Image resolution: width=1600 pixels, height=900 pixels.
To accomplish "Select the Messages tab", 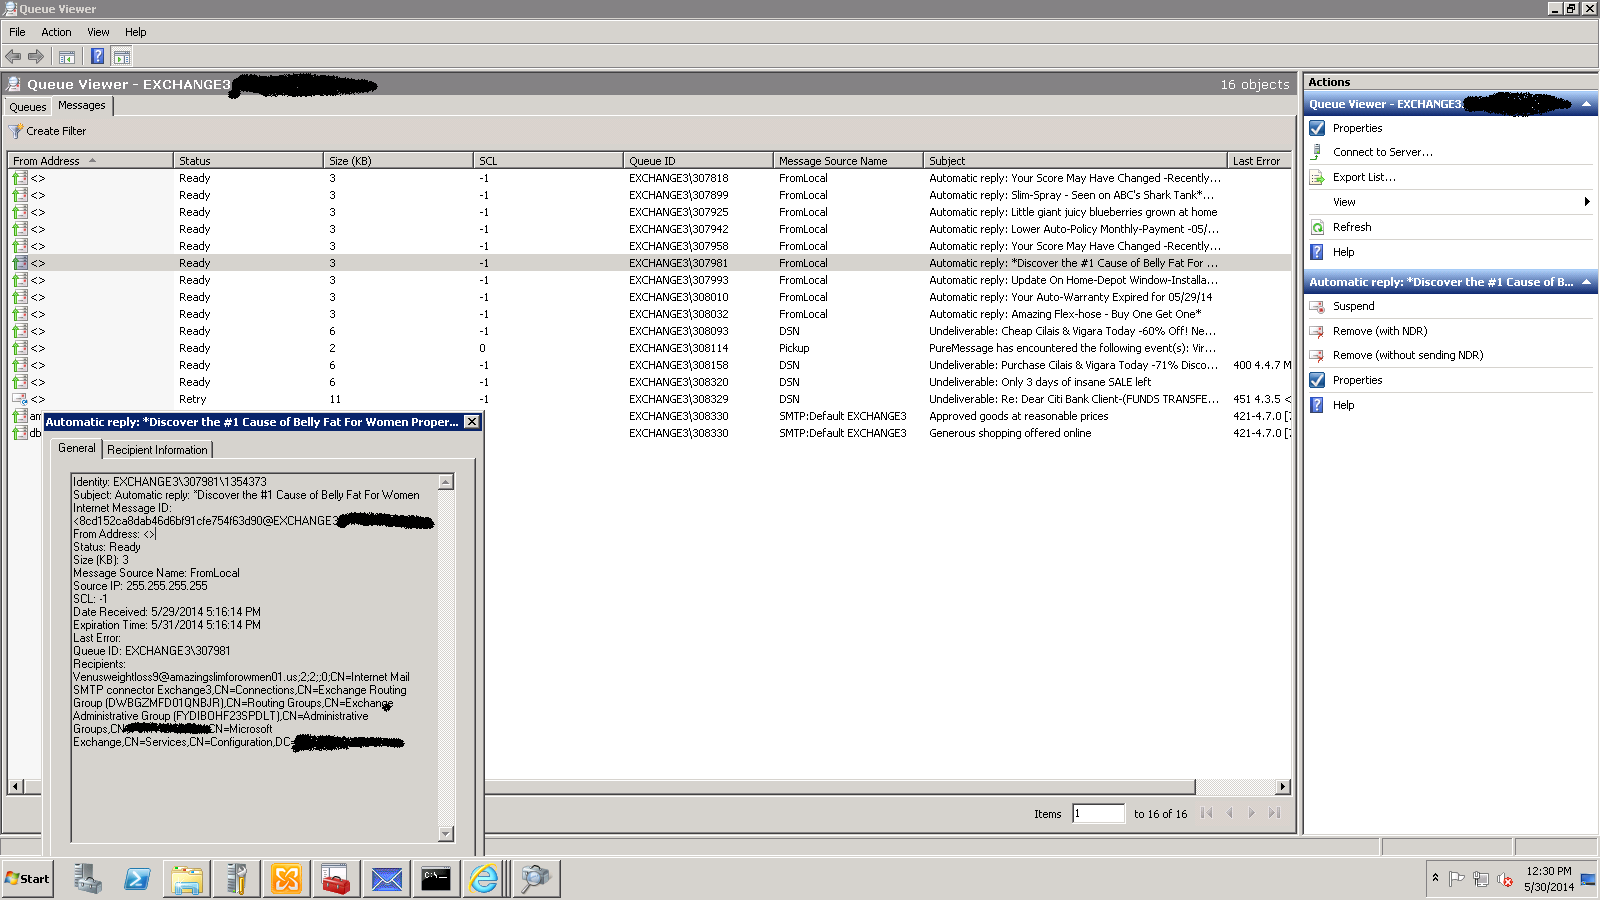I will coord(82,105).
